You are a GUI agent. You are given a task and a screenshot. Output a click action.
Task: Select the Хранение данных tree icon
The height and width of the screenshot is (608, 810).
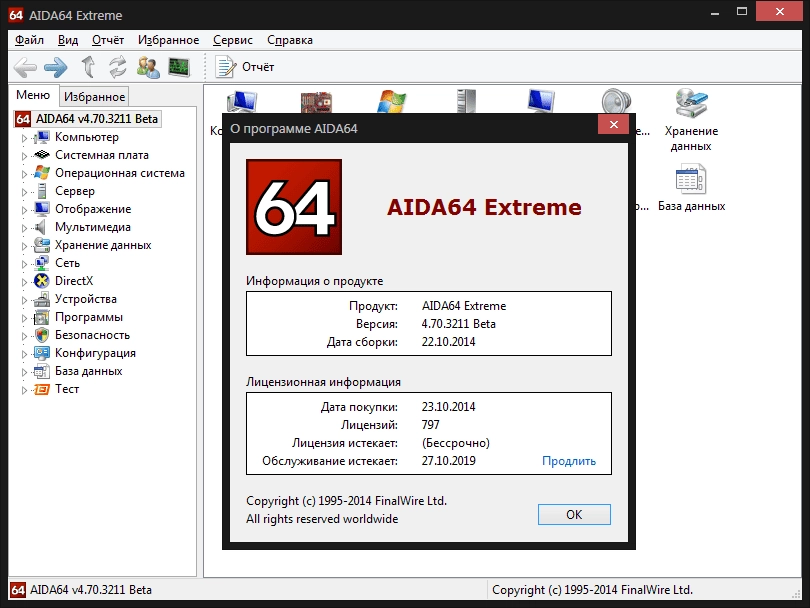pos(41,245)
